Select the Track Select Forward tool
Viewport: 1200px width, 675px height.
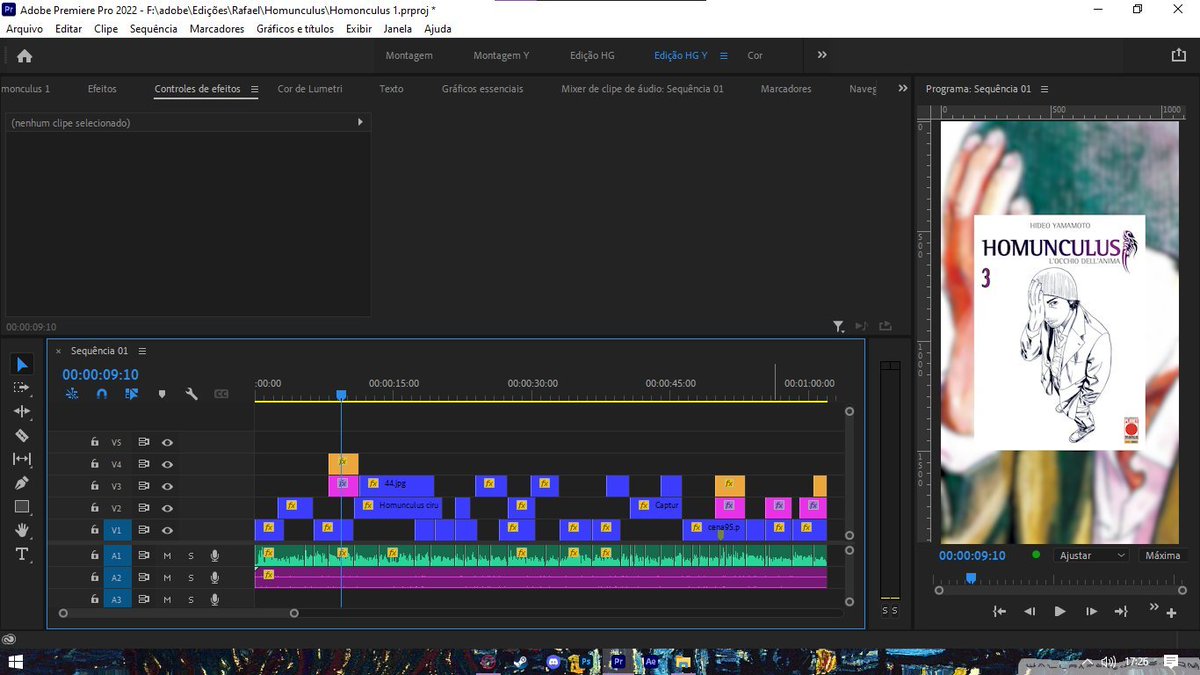[x=22, y=387]
